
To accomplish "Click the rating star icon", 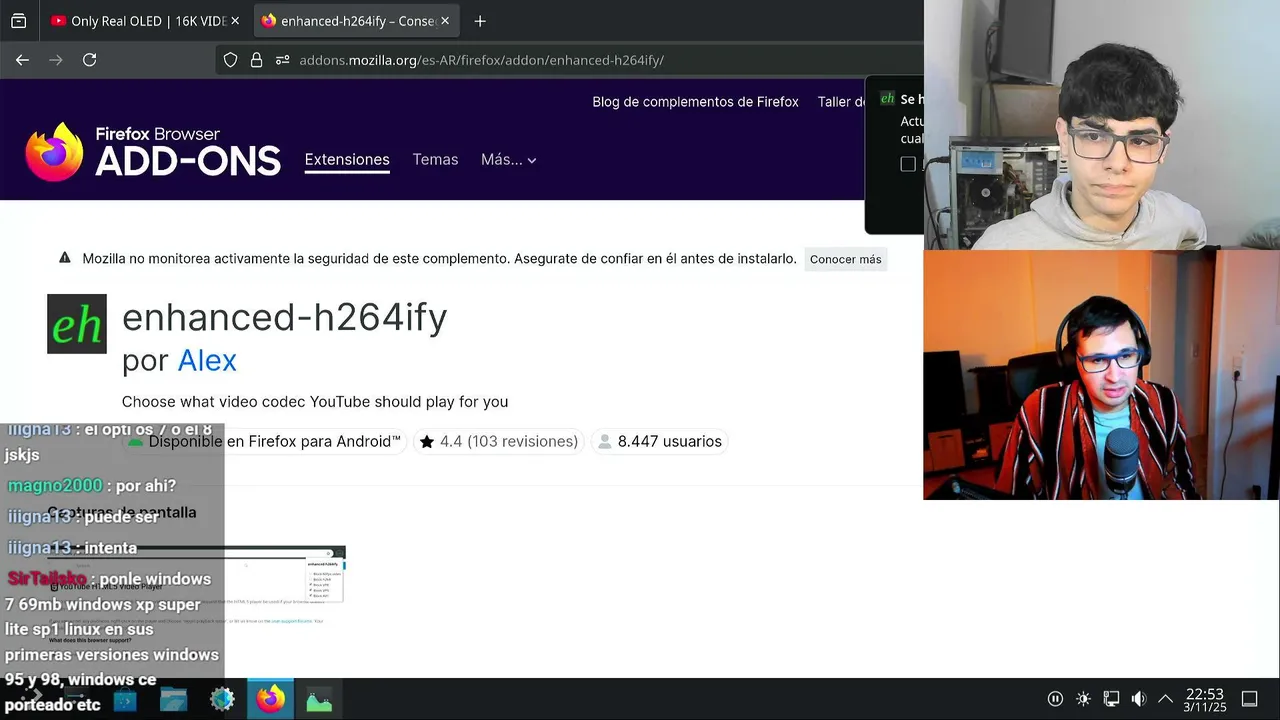I will (x=427, y=441).
